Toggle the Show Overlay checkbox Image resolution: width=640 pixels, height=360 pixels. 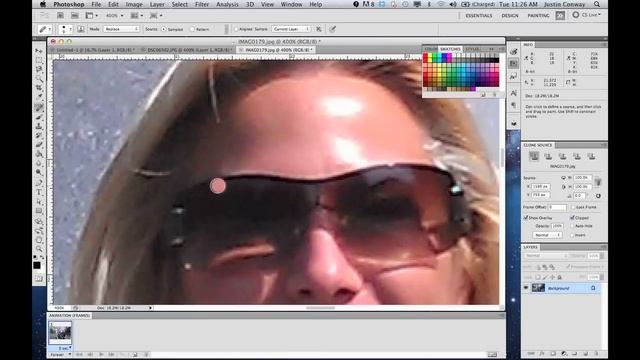(x=526, y=218)
